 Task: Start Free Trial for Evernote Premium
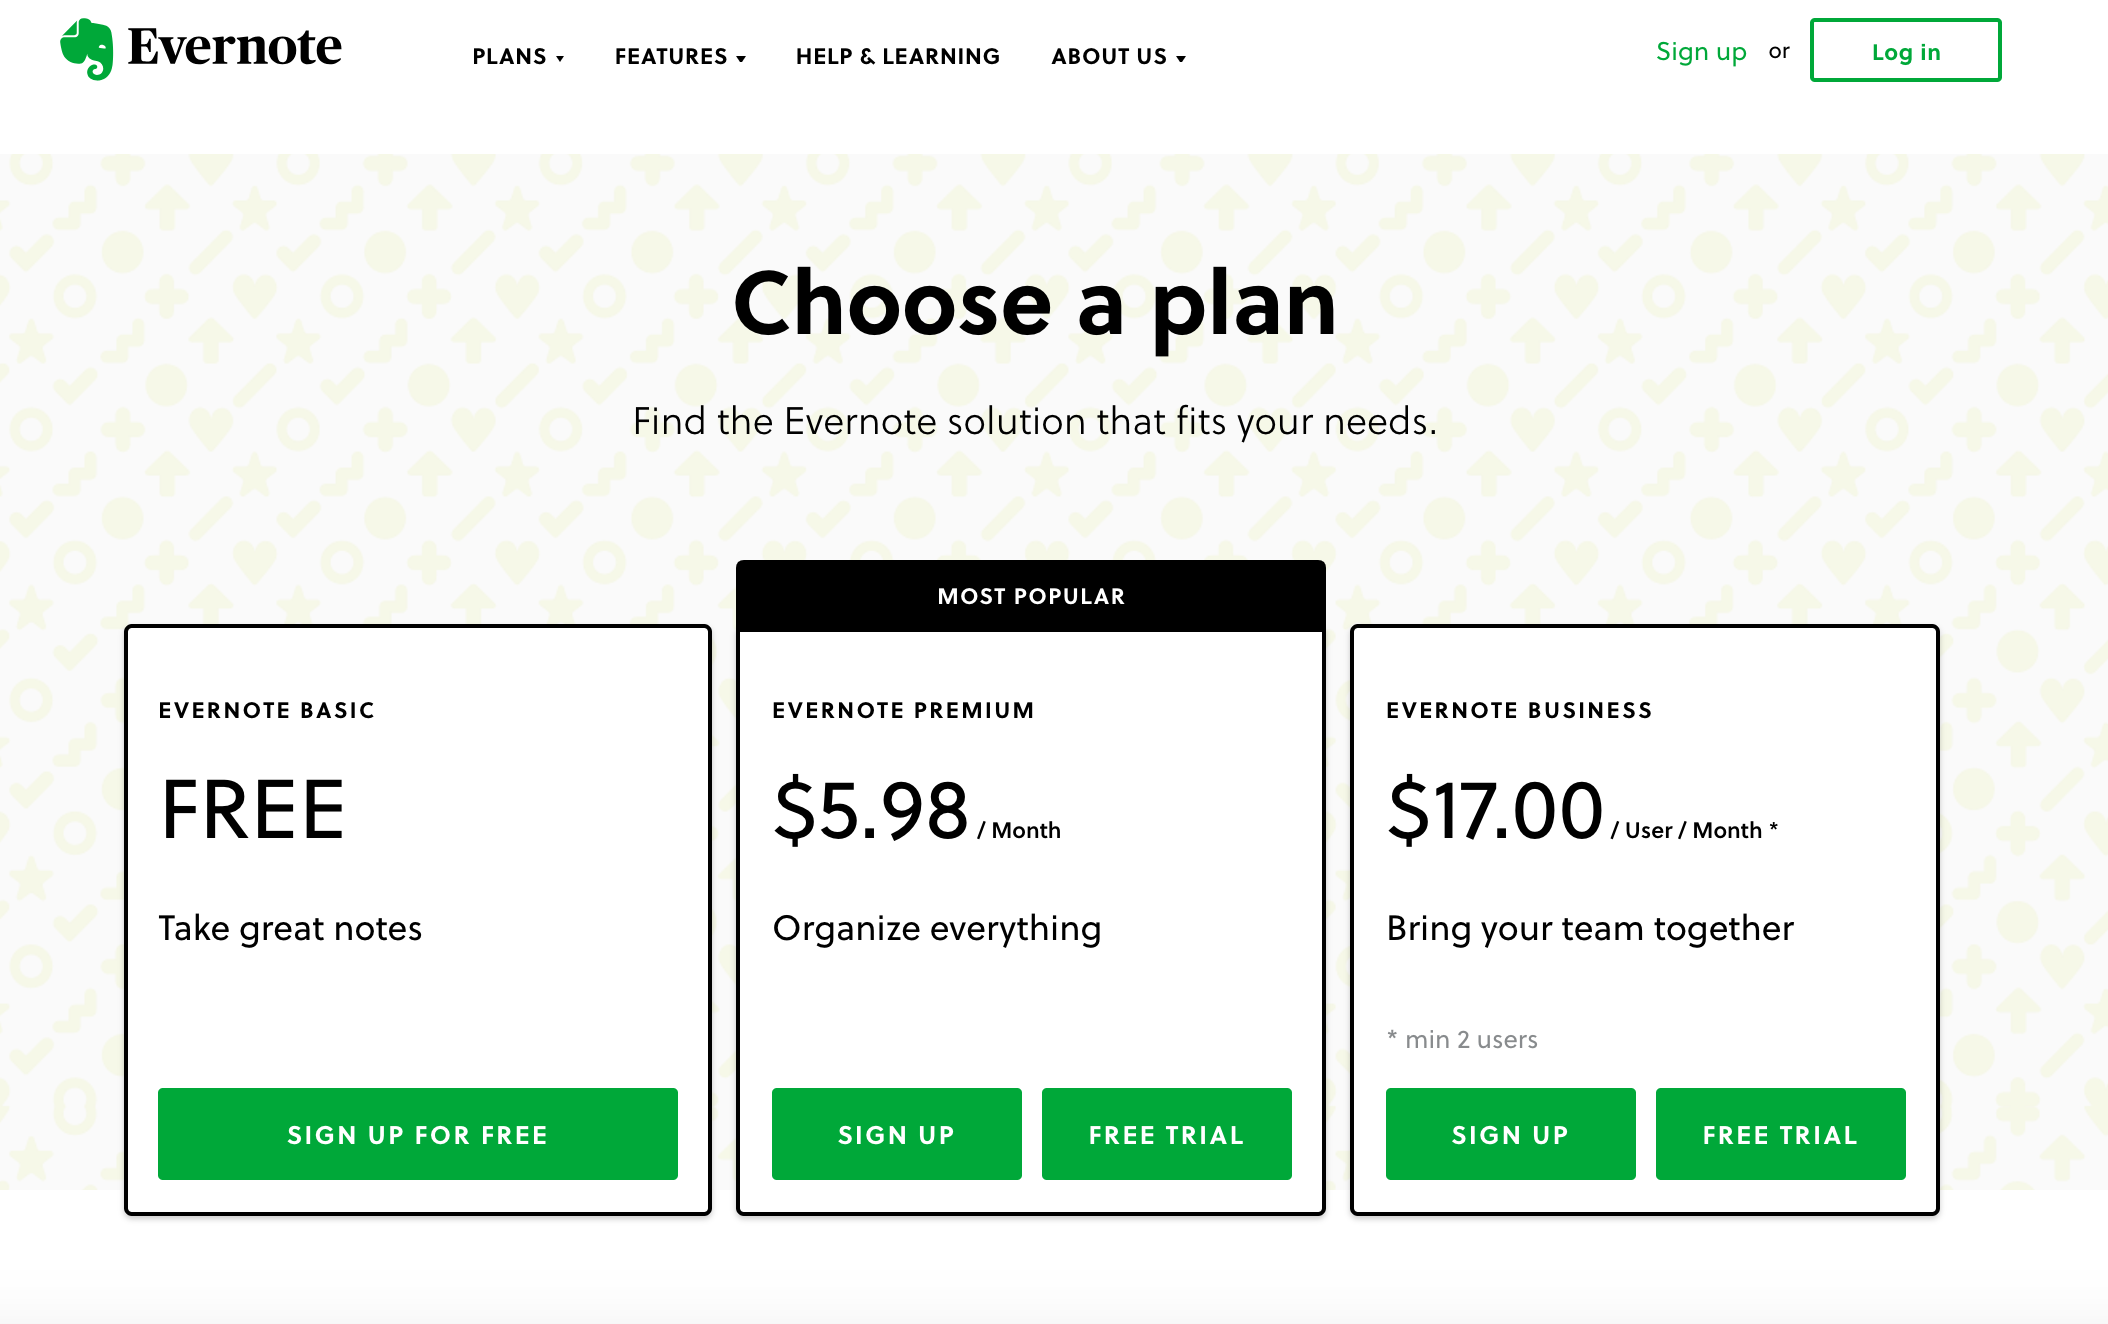click(x=1167, y=1134)
